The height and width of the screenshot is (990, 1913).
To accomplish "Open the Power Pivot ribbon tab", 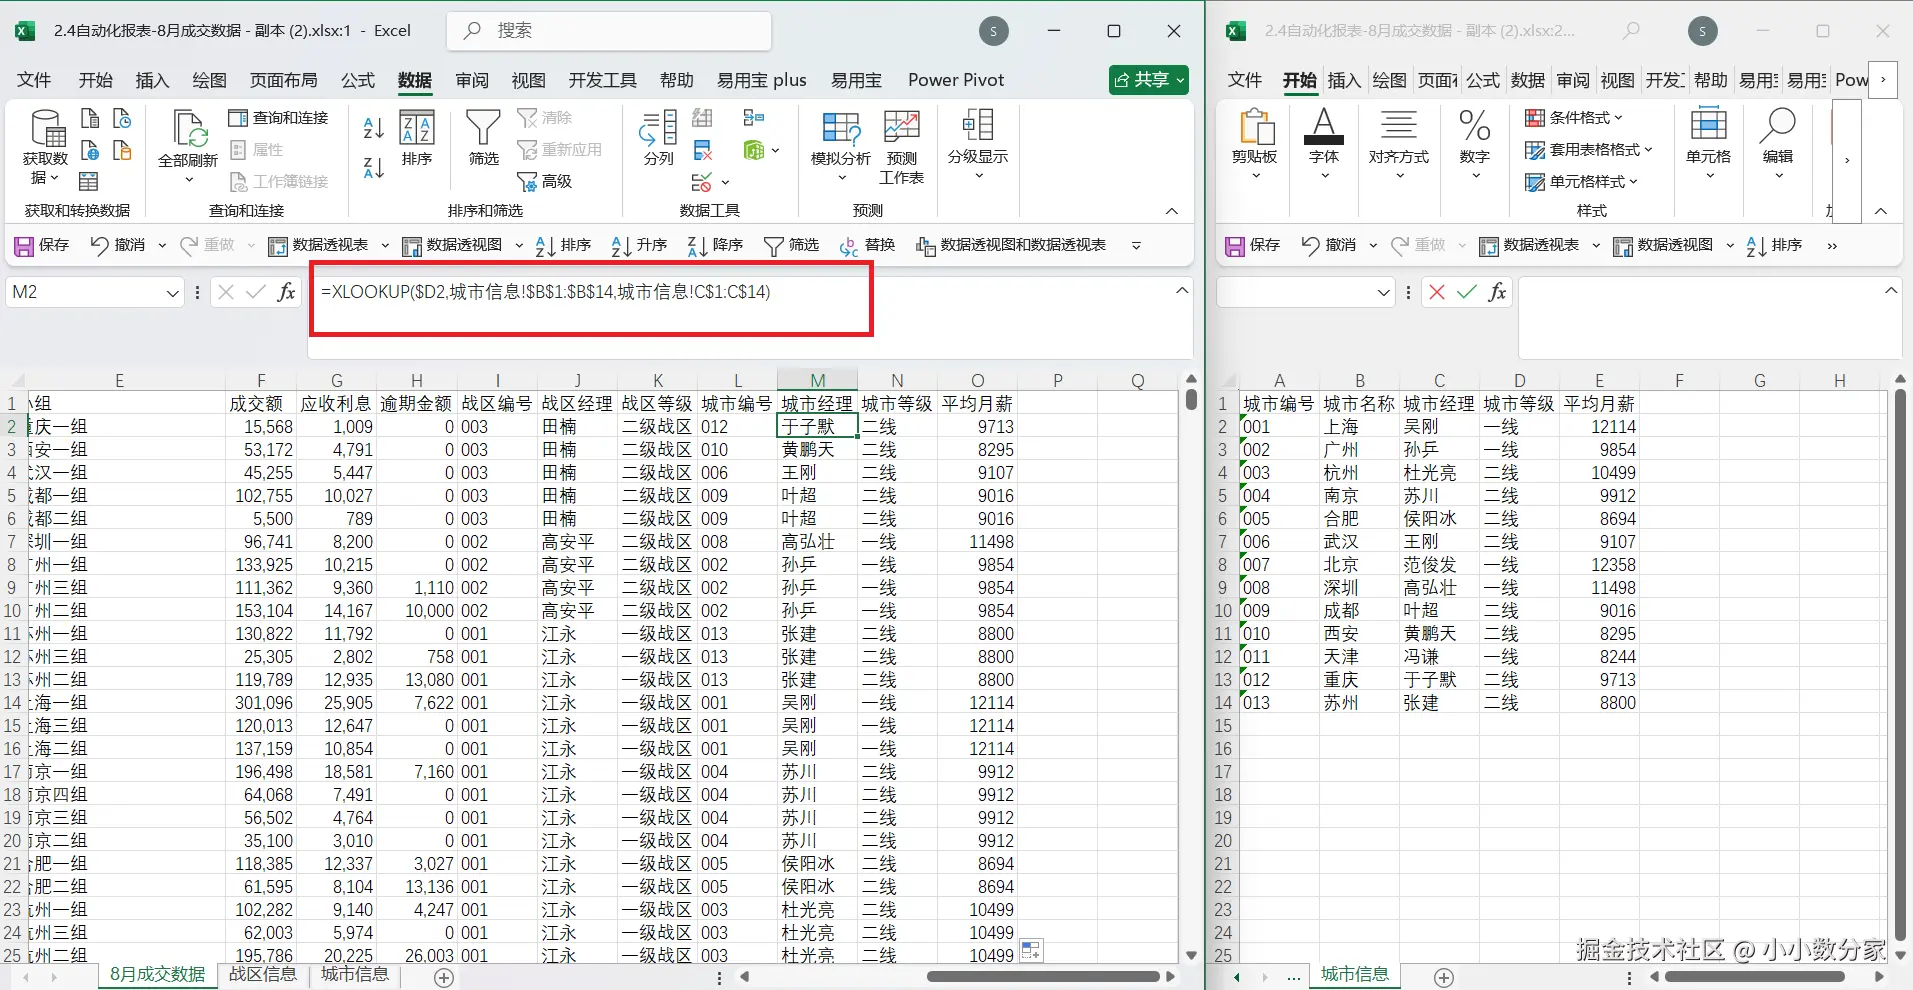I will [956, 80].
